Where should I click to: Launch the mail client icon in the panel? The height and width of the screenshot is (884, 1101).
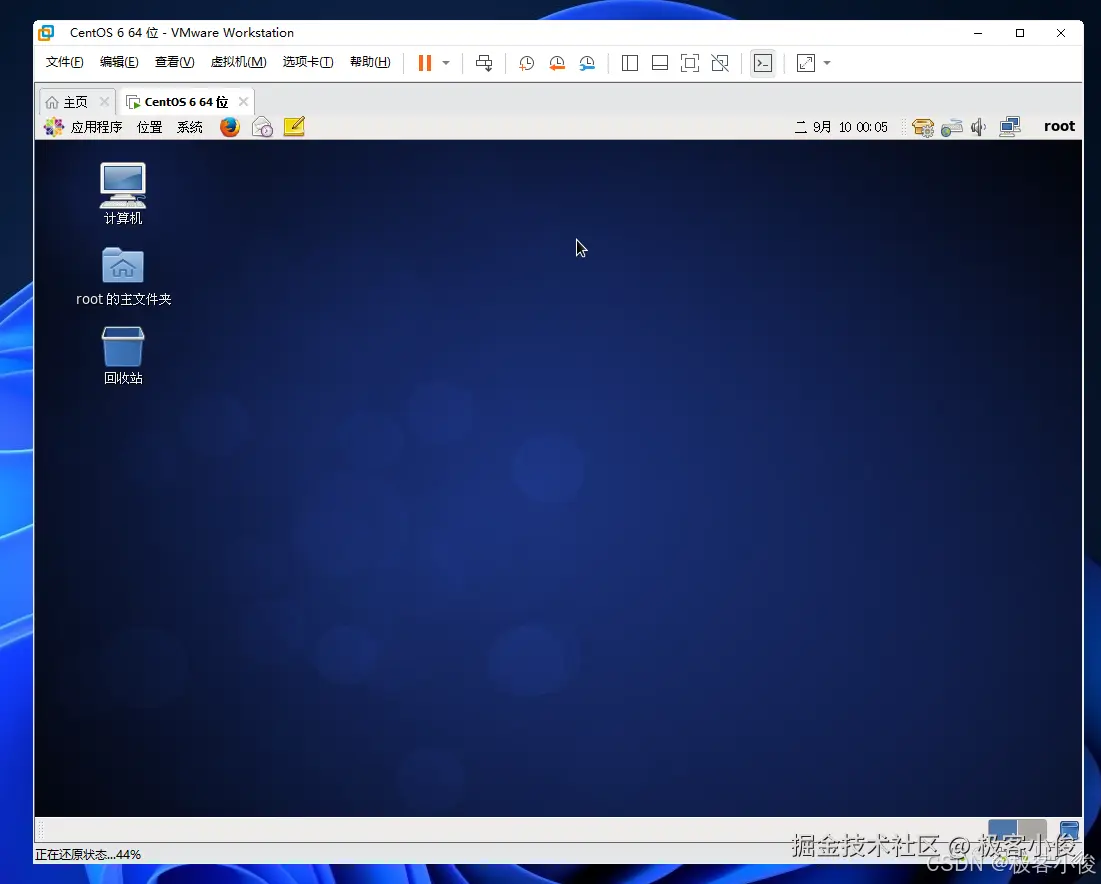262,127
